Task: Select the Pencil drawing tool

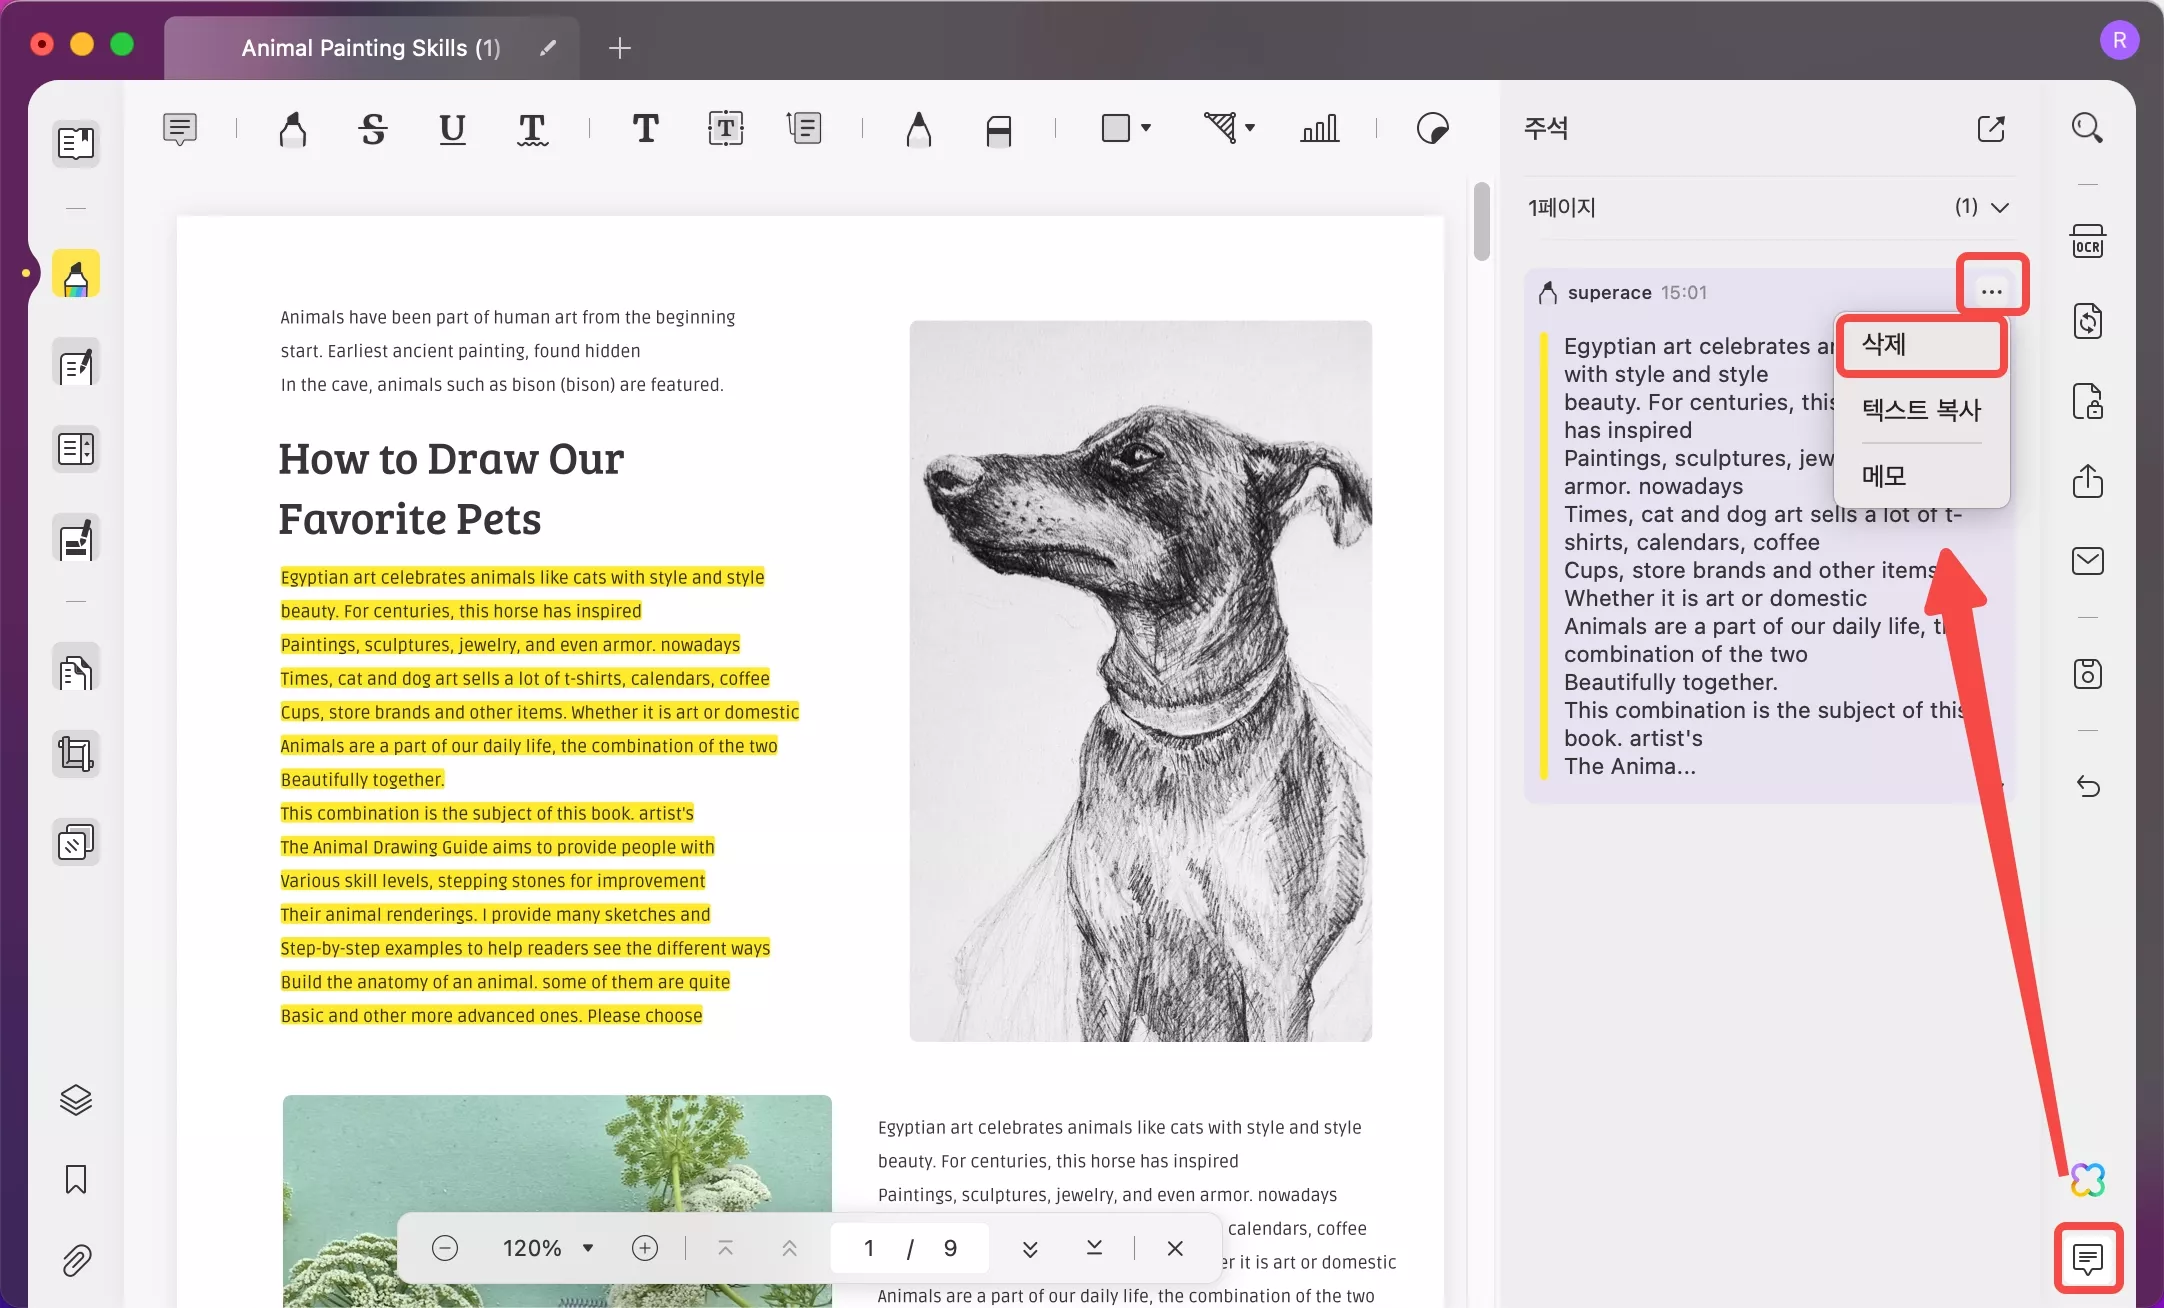Action: [918, 128]
